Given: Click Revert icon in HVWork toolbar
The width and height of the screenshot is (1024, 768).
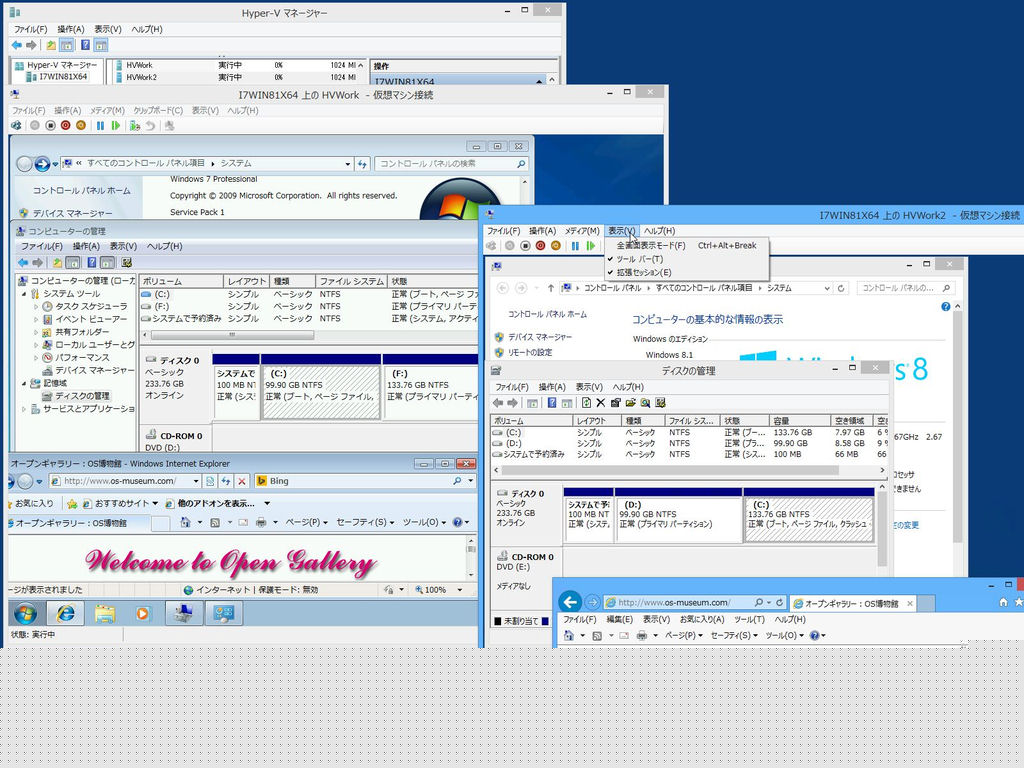Looking at the screenshot, I should tap(150, 125).
